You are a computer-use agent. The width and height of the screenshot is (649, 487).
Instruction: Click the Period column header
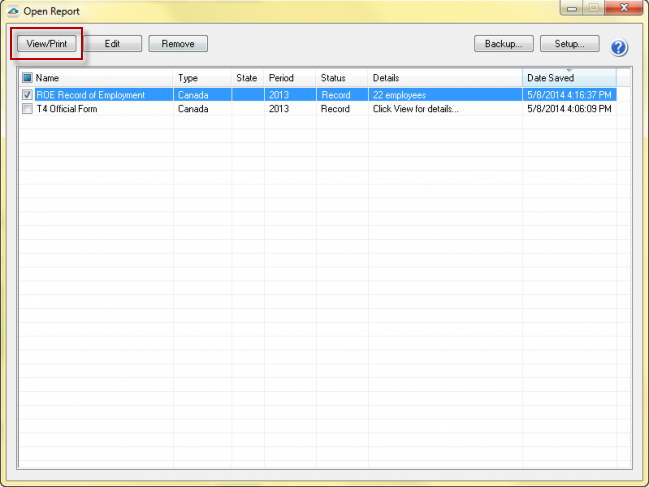pos(288,78)
